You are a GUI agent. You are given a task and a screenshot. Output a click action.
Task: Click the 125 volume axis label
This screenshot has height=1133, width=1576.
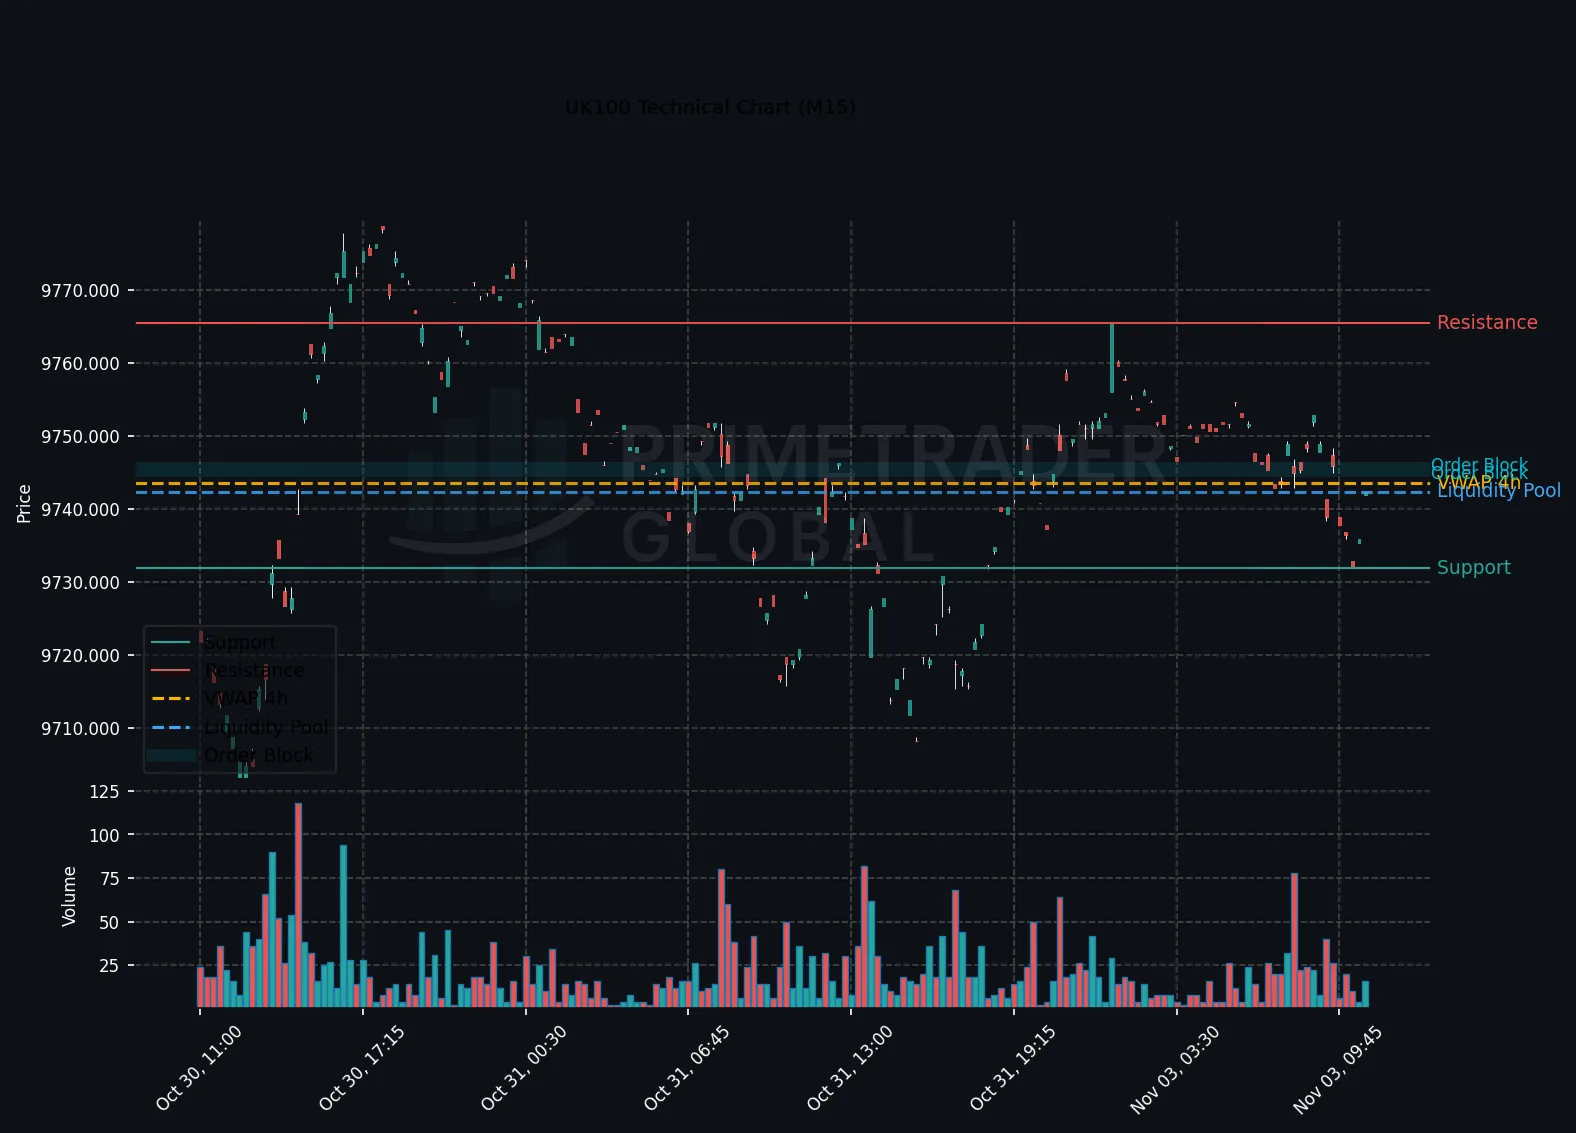coord(104,792)
